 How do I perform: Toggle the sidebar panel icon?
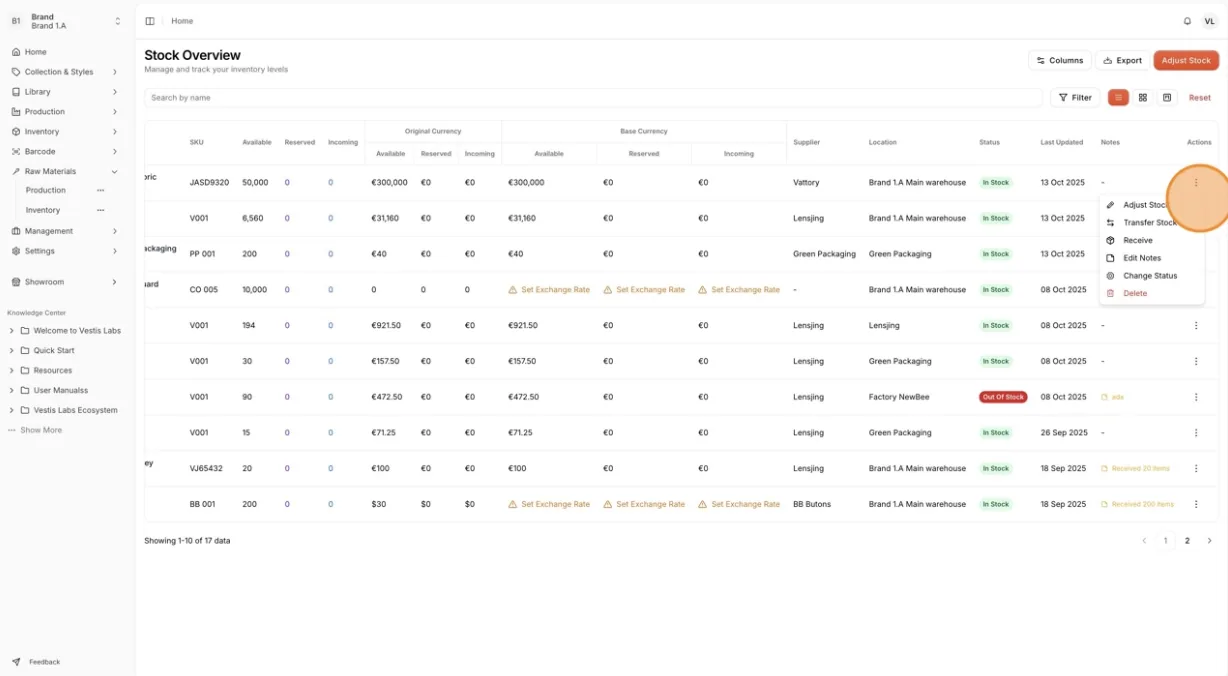tap(150, 21)
